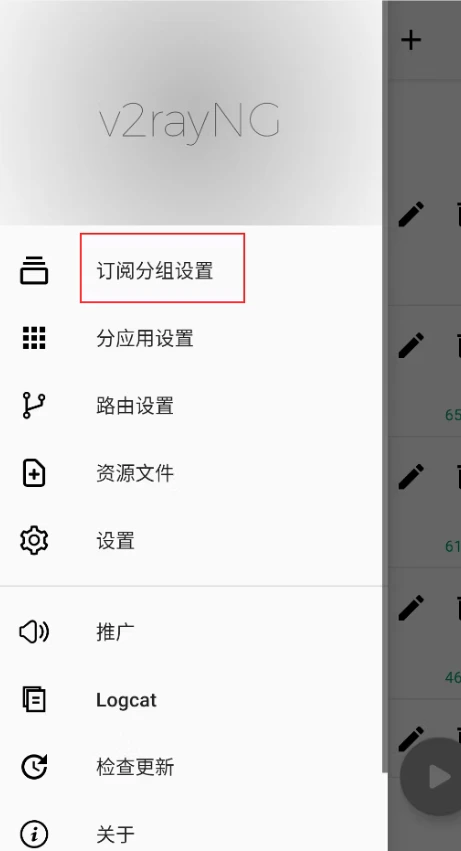Click the info icon for 关于
Screen dimensions: 461x851
[x=34, y=834]
